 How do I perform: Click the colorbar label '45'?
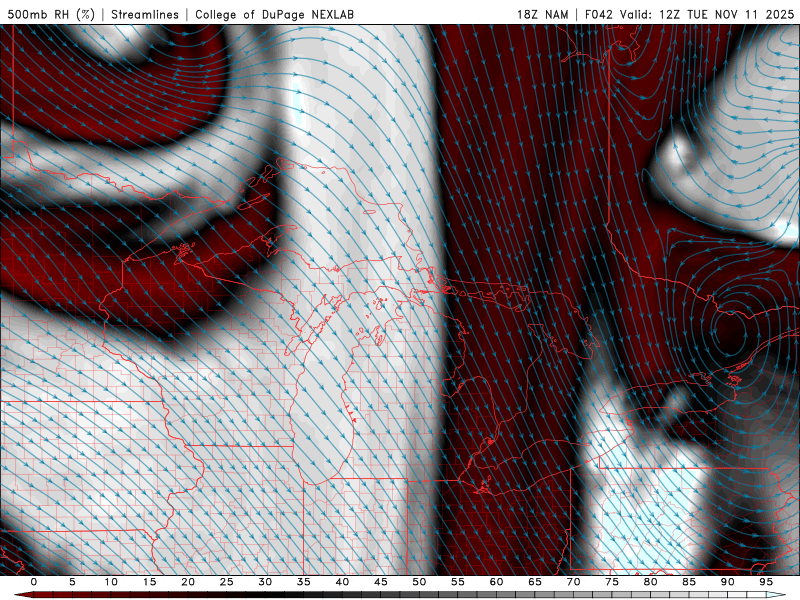tap(381, 582)
